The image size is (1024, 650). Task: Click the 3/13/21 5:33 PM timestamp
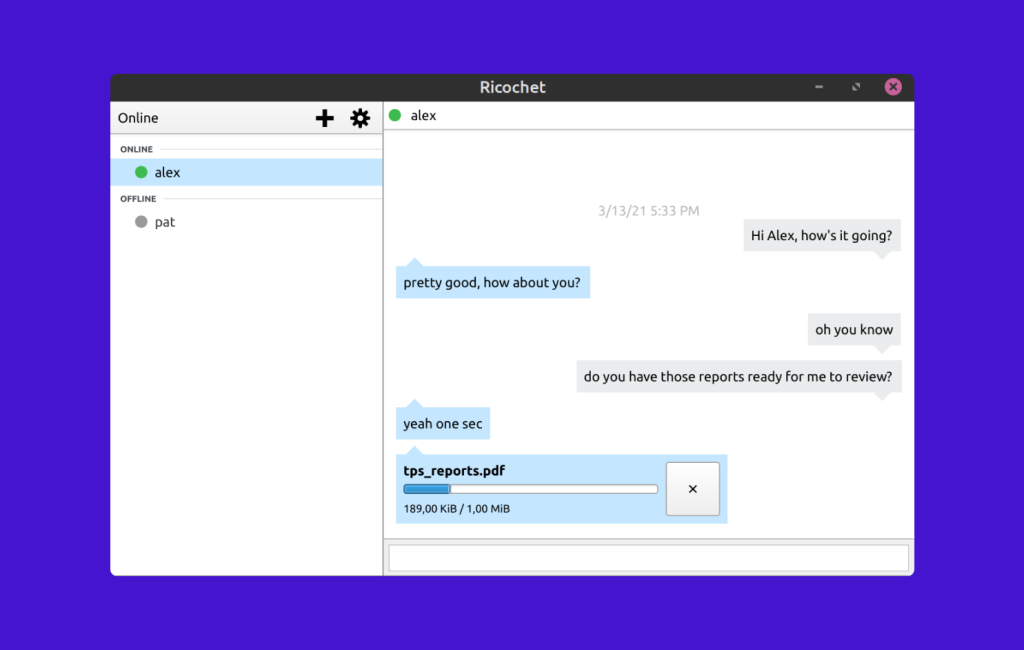648,210
